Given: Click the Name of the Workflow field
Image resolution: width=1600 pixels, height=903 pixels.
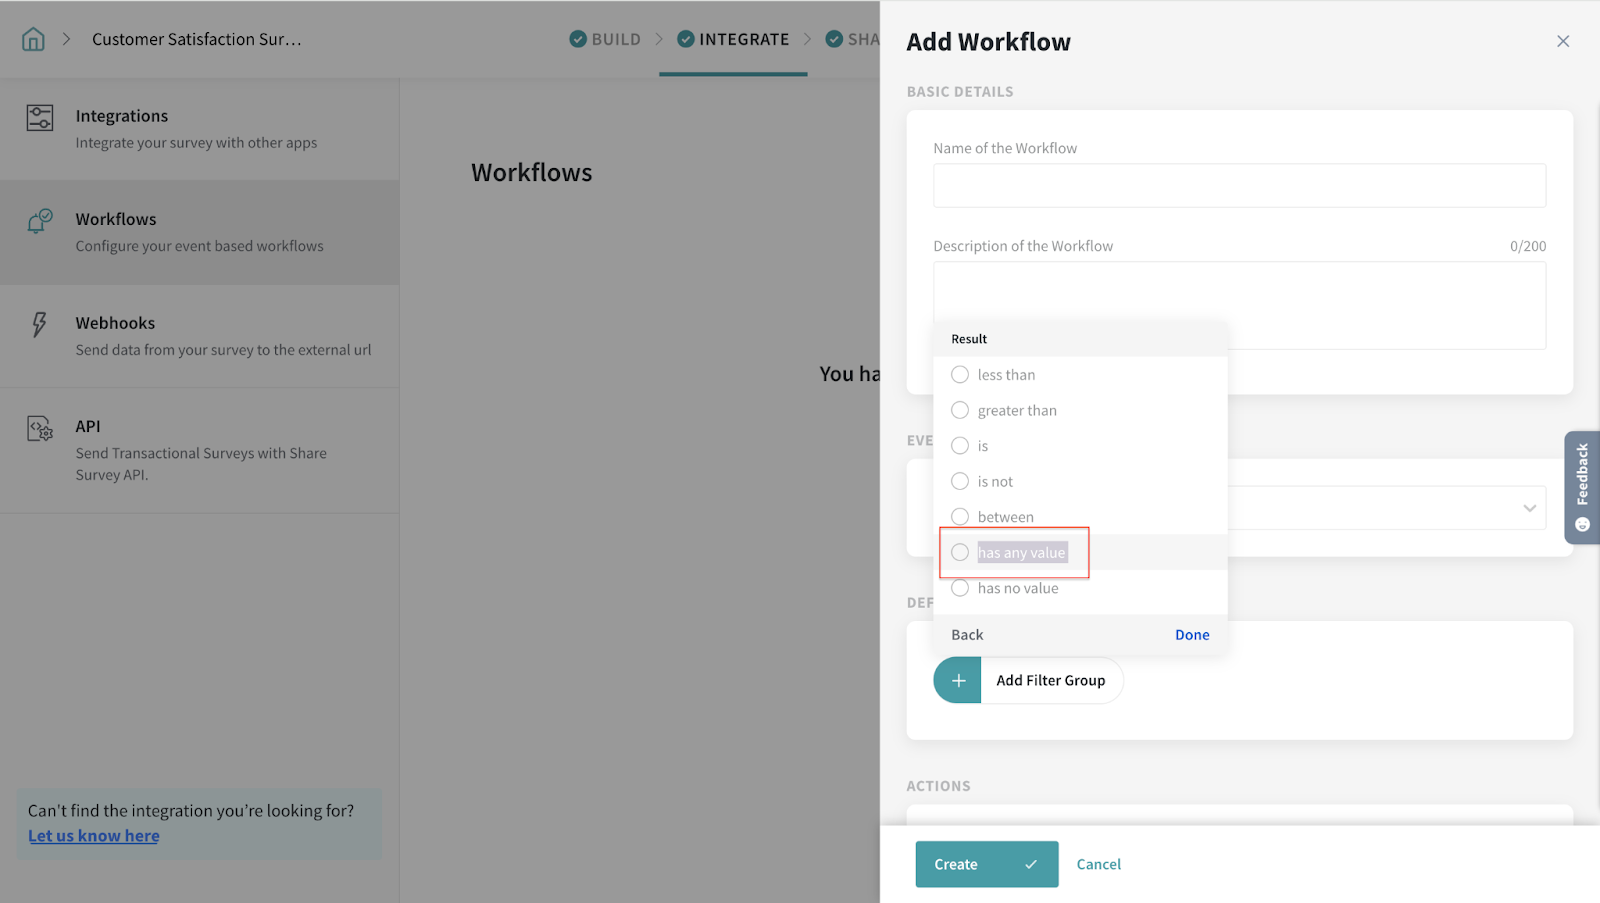Looking at the screenshot, I should tap(1239, 186).
